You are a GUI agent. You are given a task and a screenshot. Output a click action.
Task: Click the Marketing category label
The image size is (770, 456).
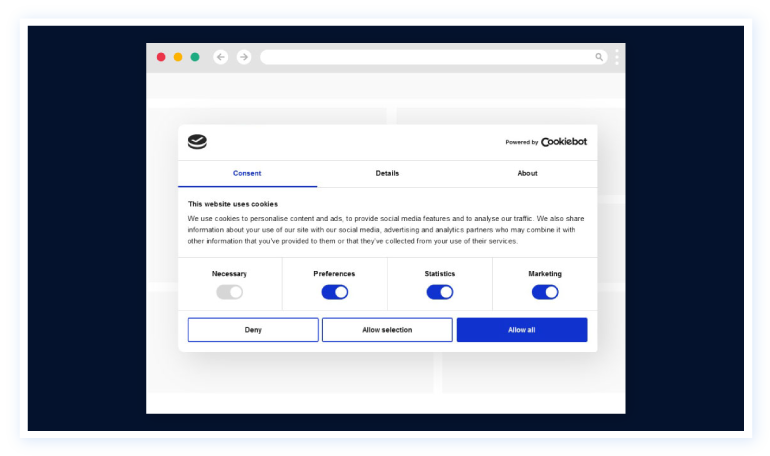(545, 273)
